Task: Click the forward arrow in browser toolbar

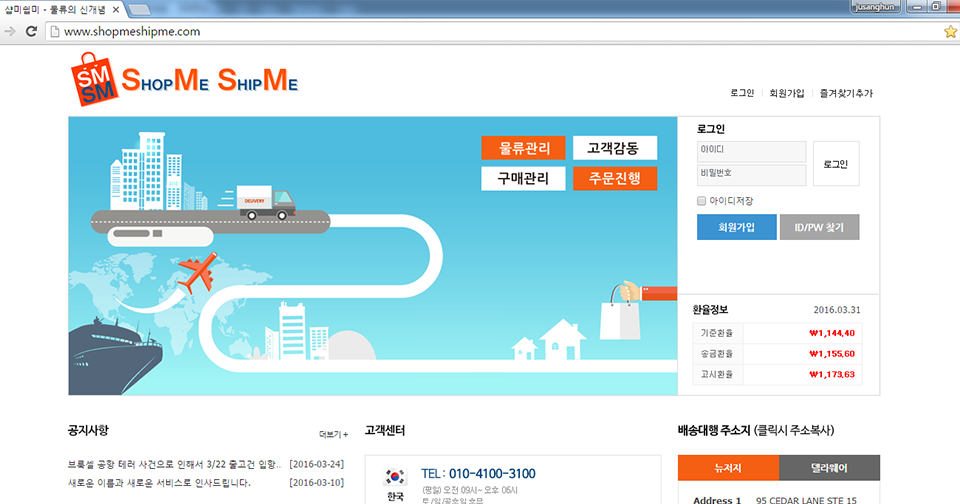Action: pos(10,31)
